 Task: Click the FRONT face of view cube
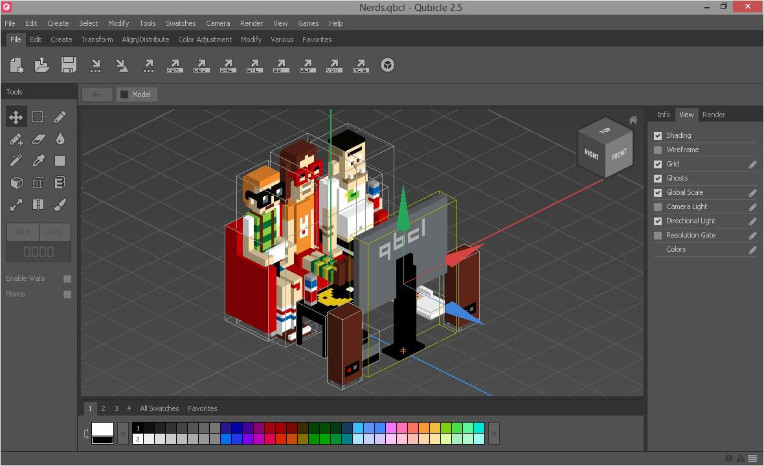(x=619, y=155)
